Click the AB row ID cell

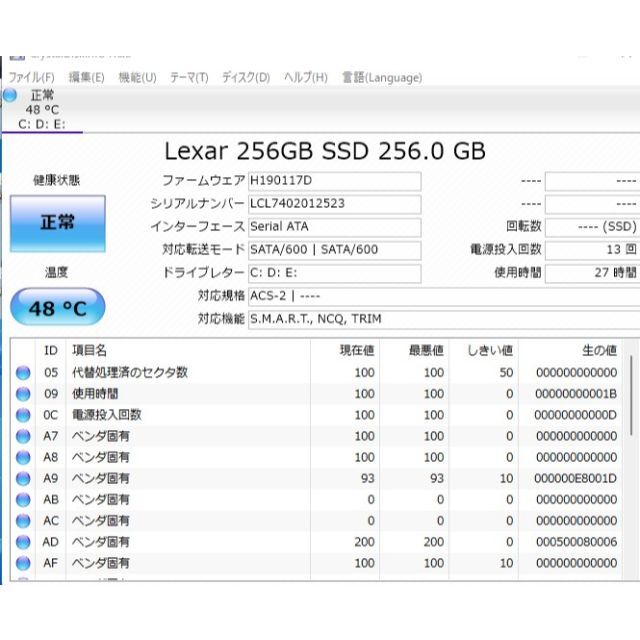[51, 500]
